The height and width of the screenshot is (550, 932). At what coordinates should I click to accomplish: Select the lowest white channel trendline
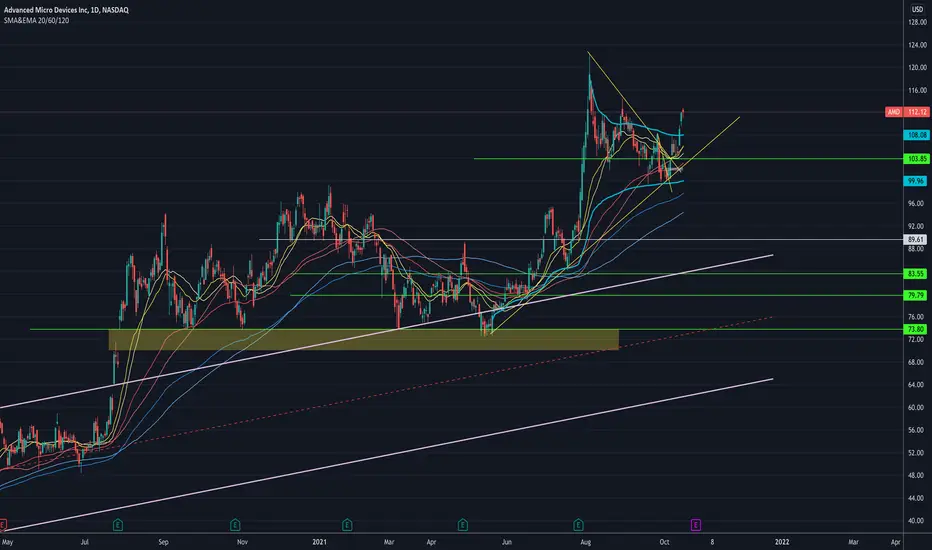coord(386,455)
